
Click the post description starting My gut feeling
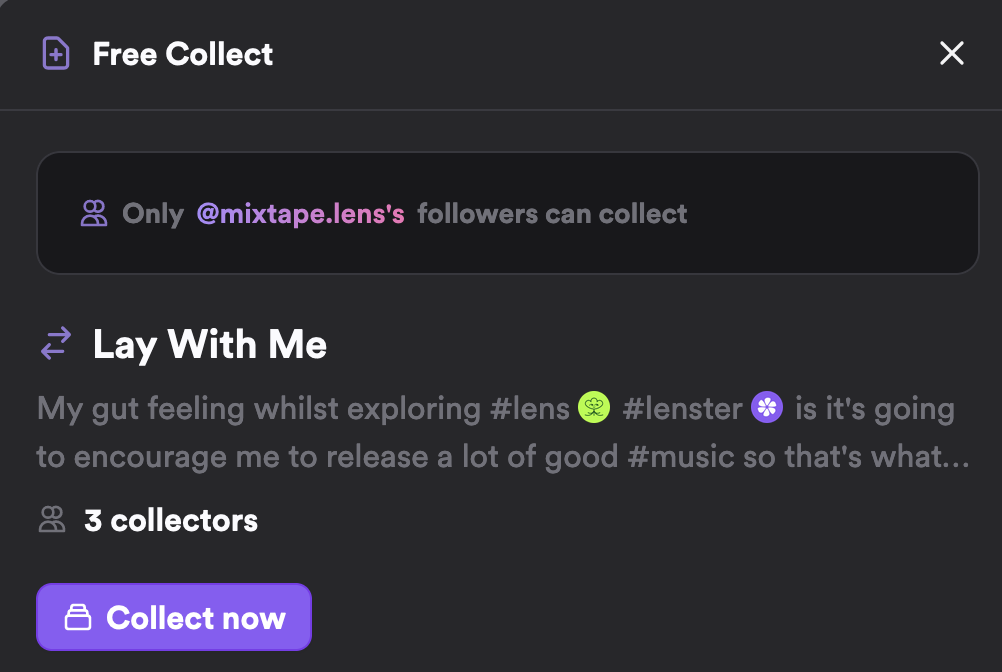coord(503,432)
